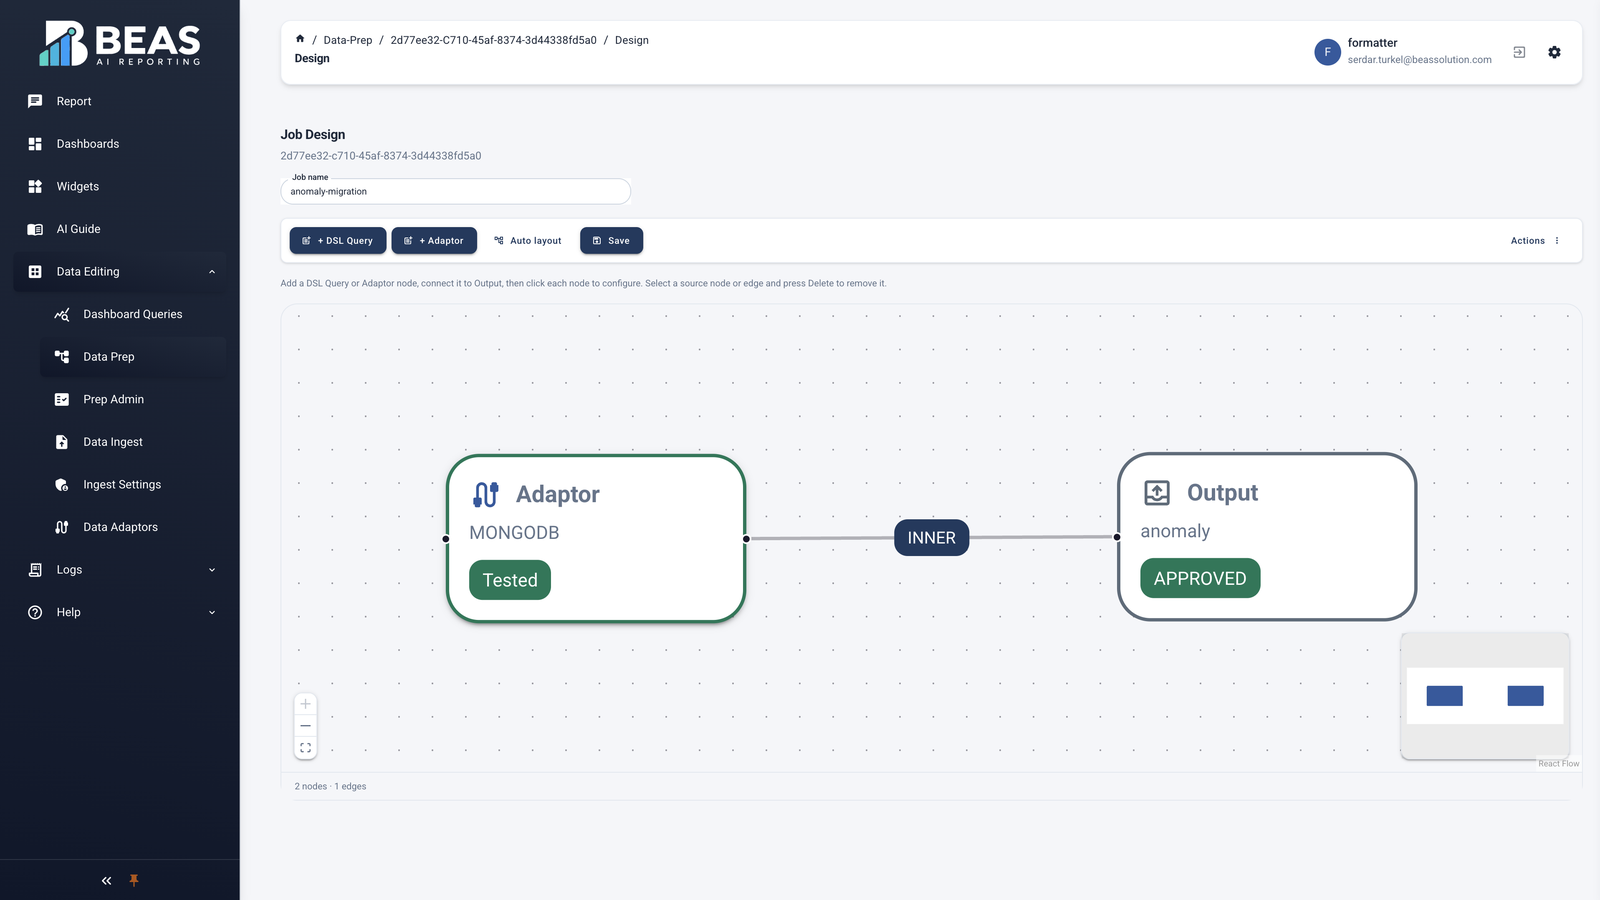Select the Adaptor MONGODB node
The height and width of the screenshot is (900, 1600).
coord(596,538)
